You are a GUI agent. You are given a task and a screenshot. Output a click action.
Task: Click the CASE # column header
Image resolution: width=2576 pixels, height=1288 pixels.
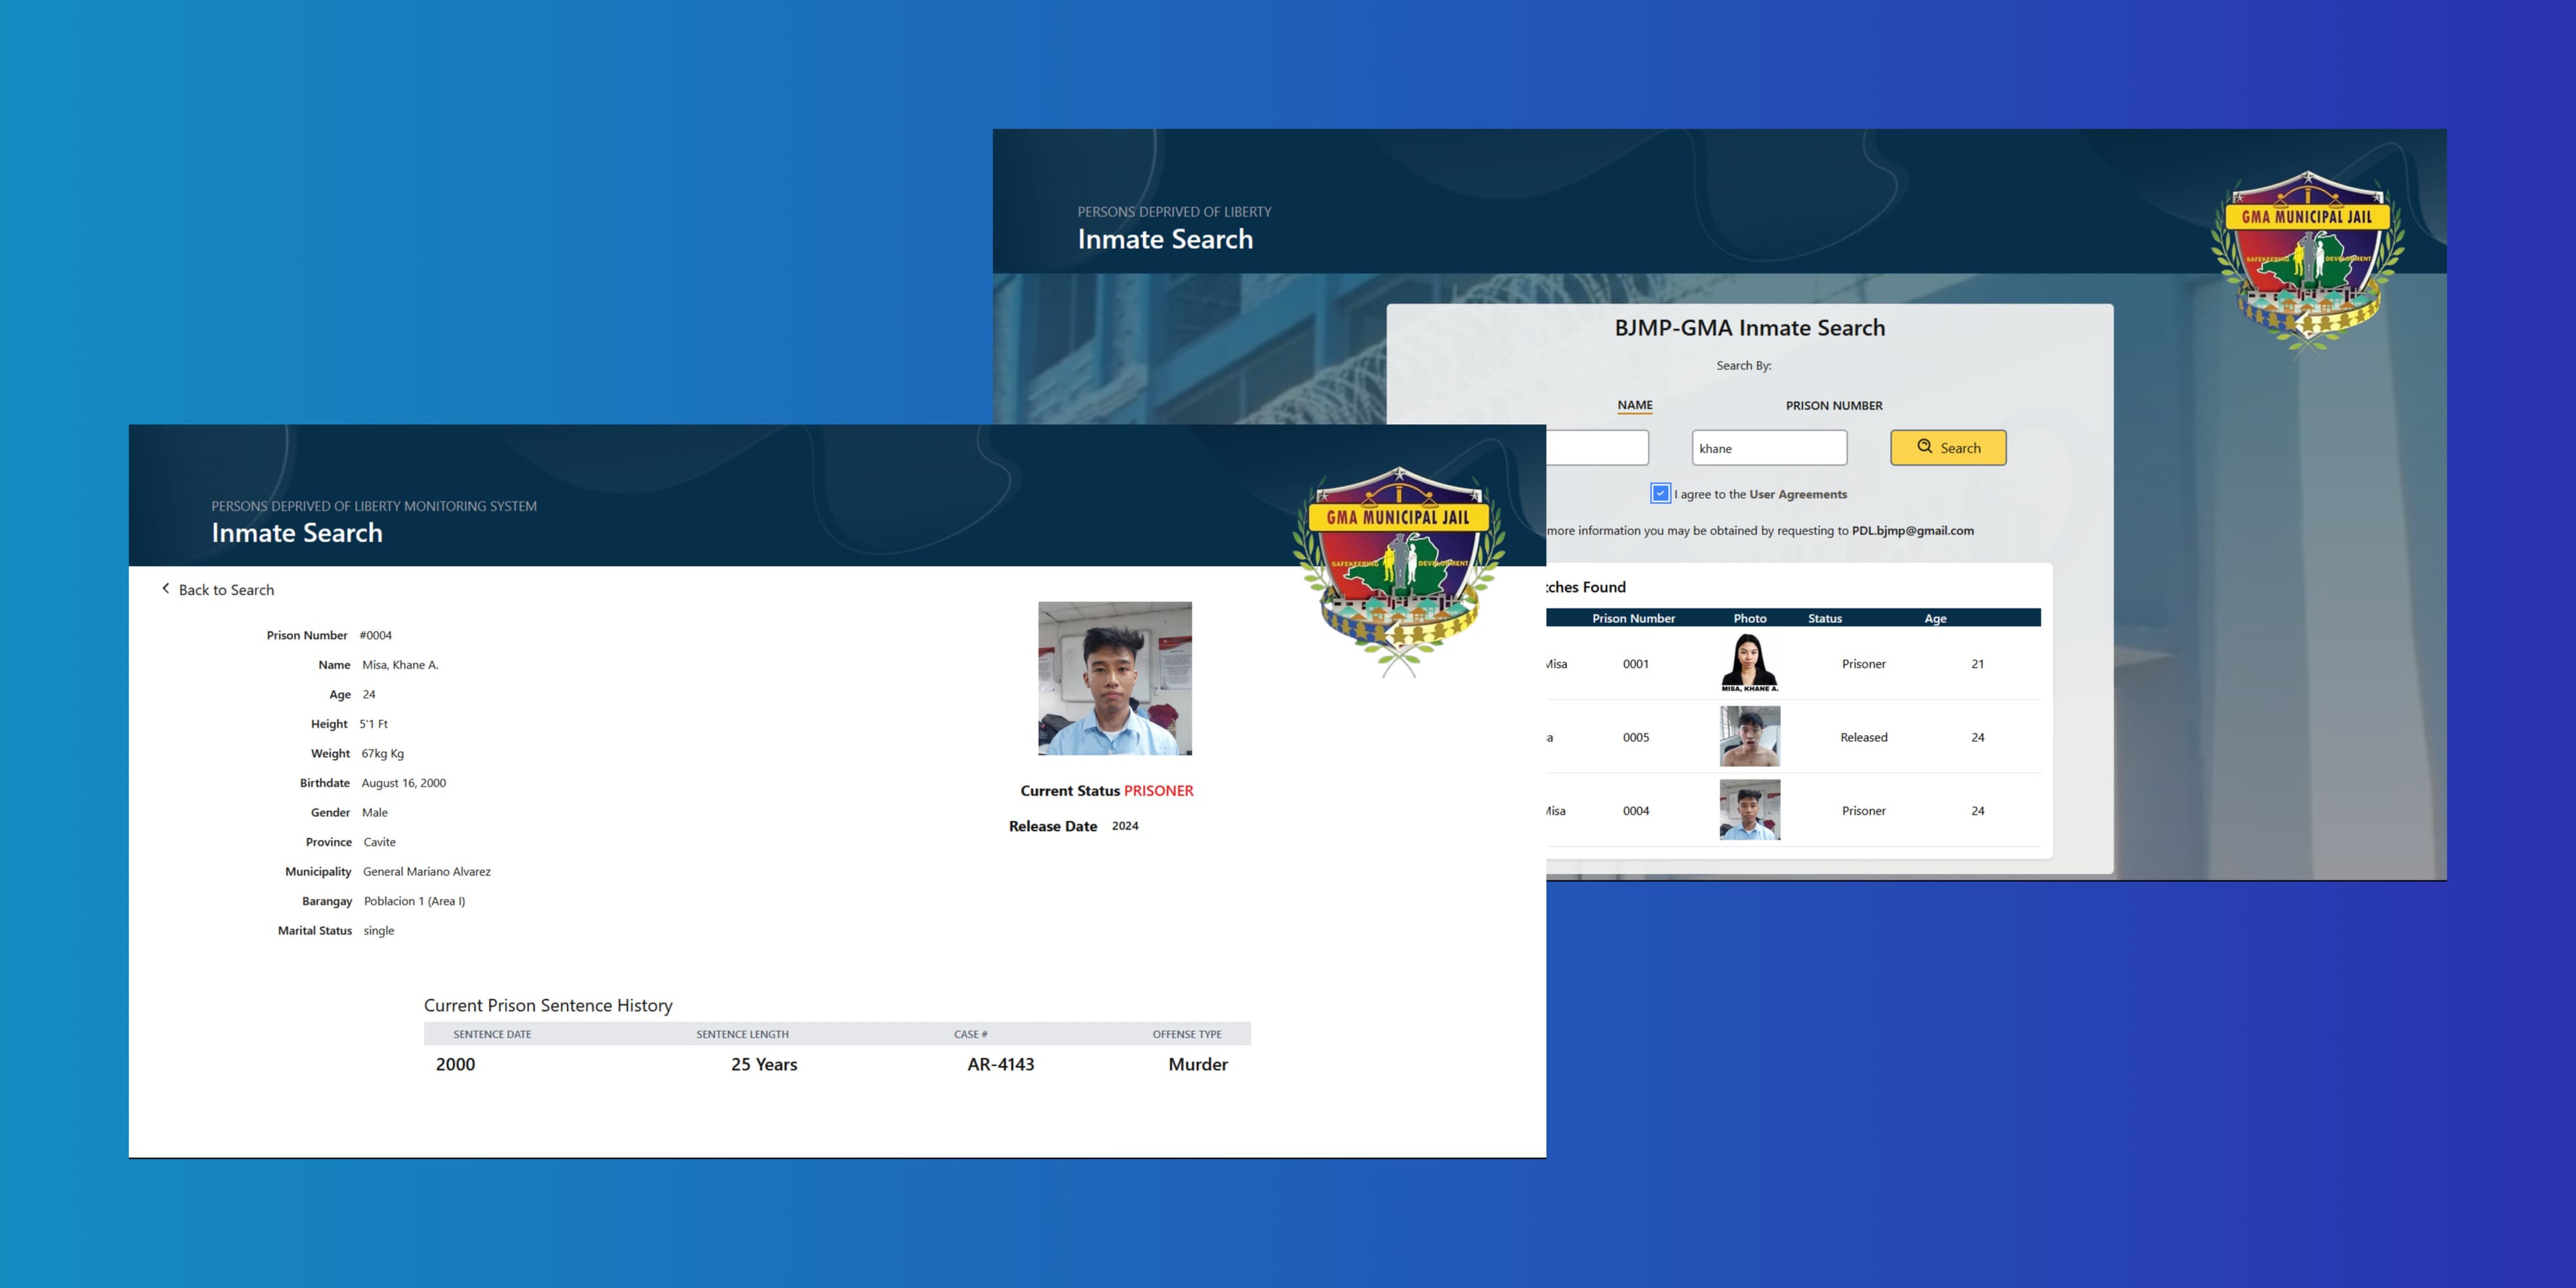point(970,1034)
